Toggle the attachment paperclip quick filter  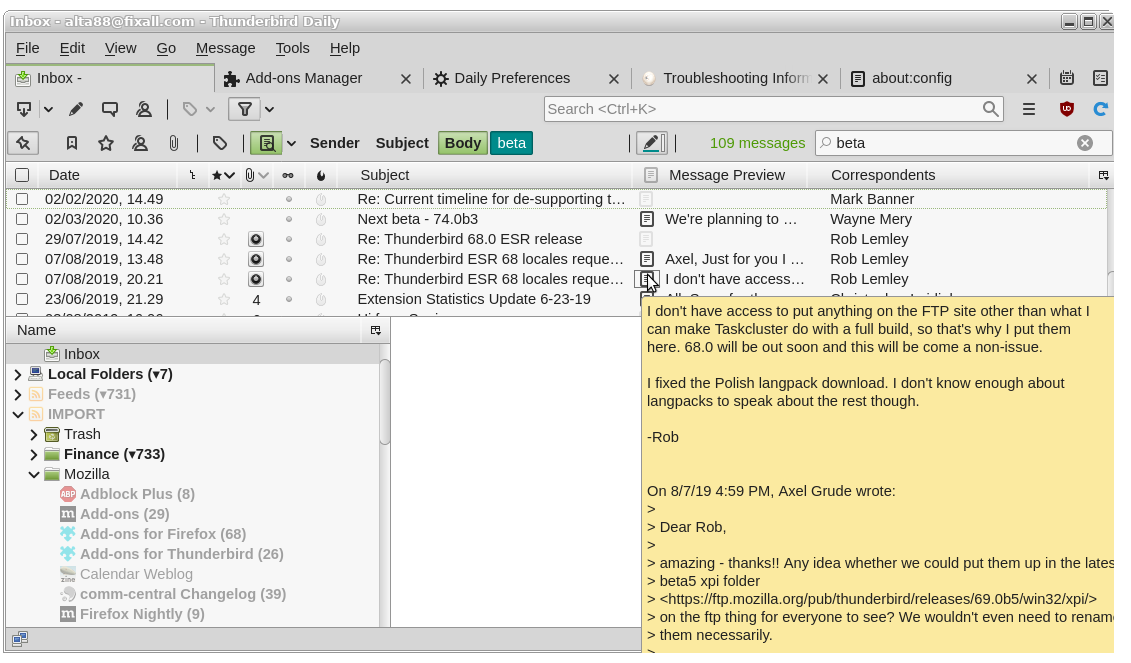coord(174,143)
